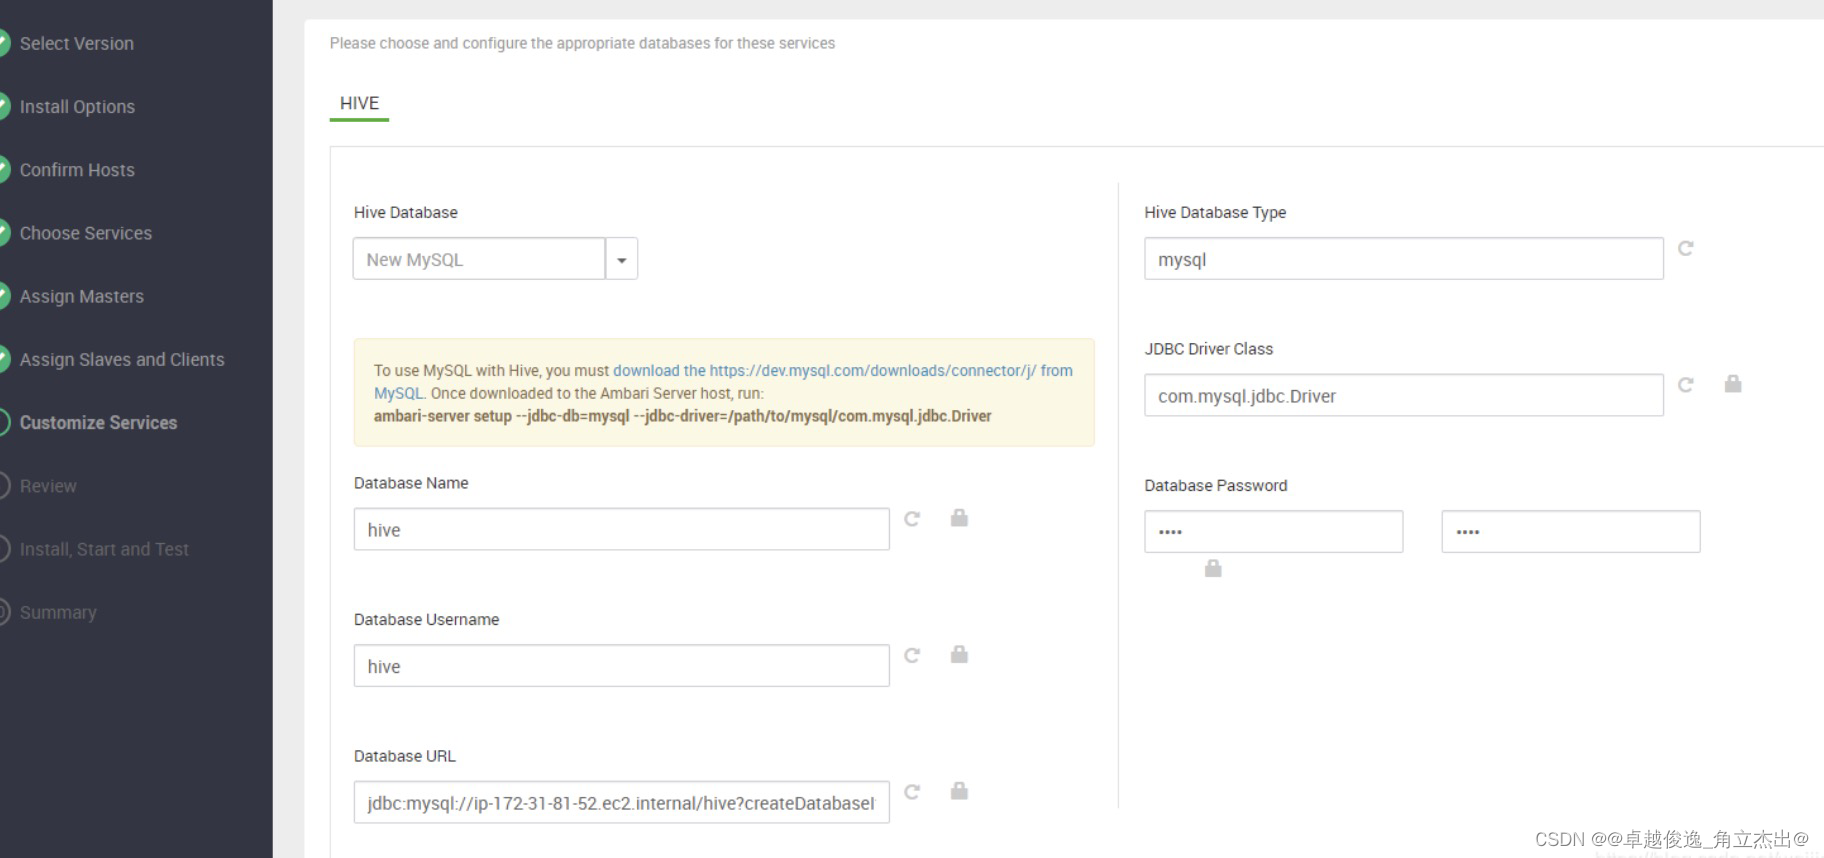Go to Choose Services step
The height and width of the screenshot is (858, 1824).
(x=86, y=233)
